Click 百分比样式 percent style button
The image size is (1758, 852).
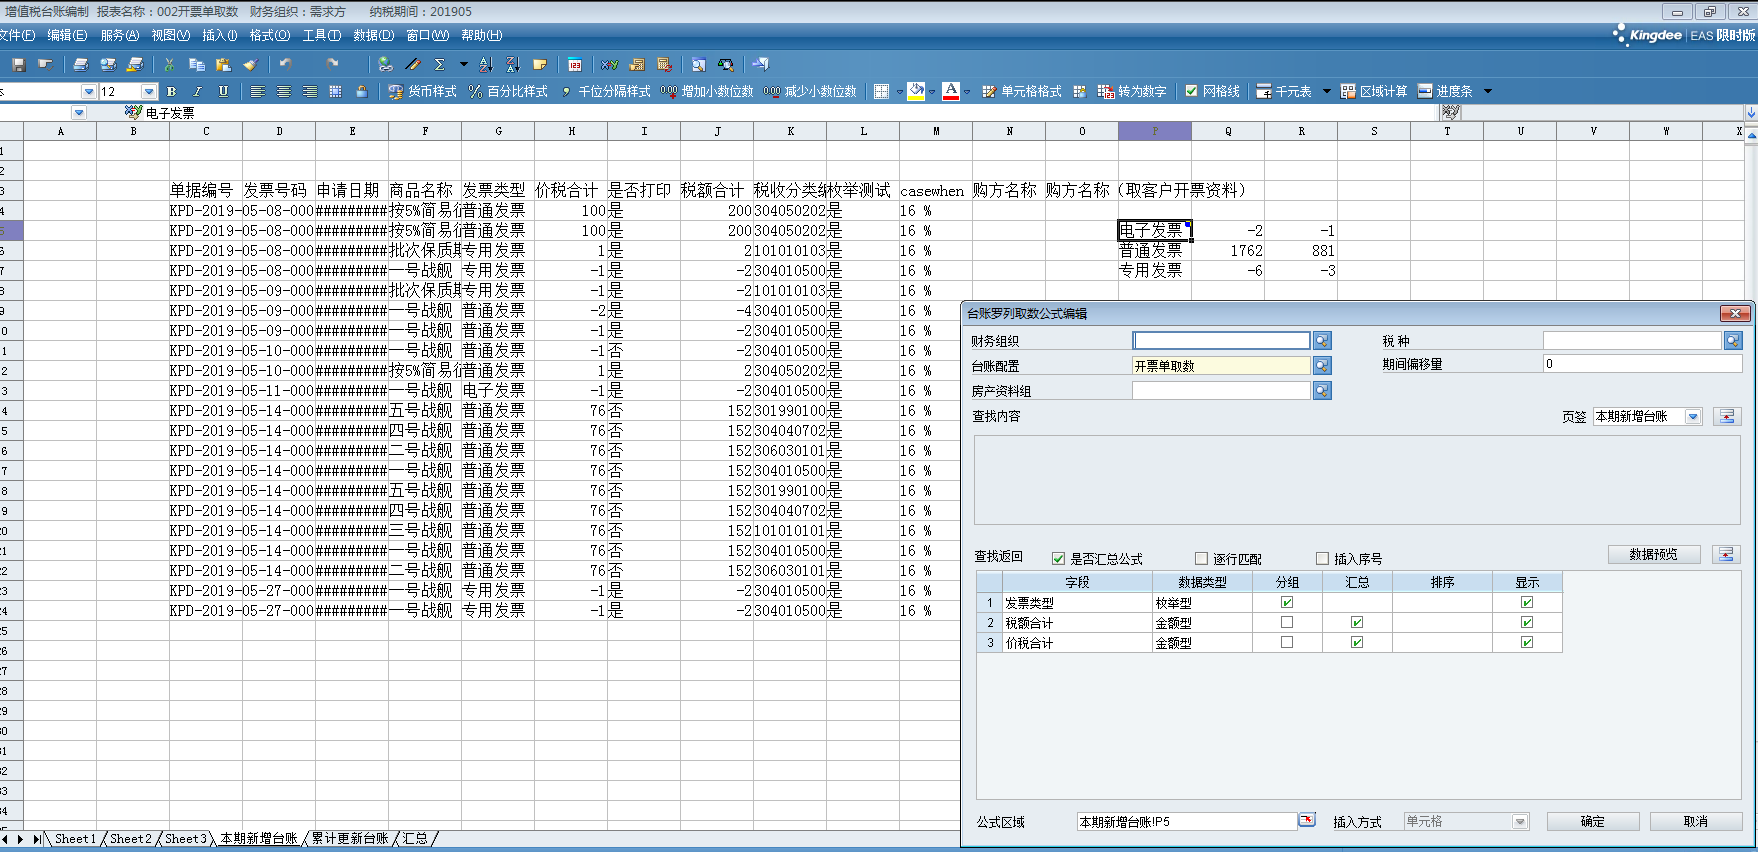(508, 91)
